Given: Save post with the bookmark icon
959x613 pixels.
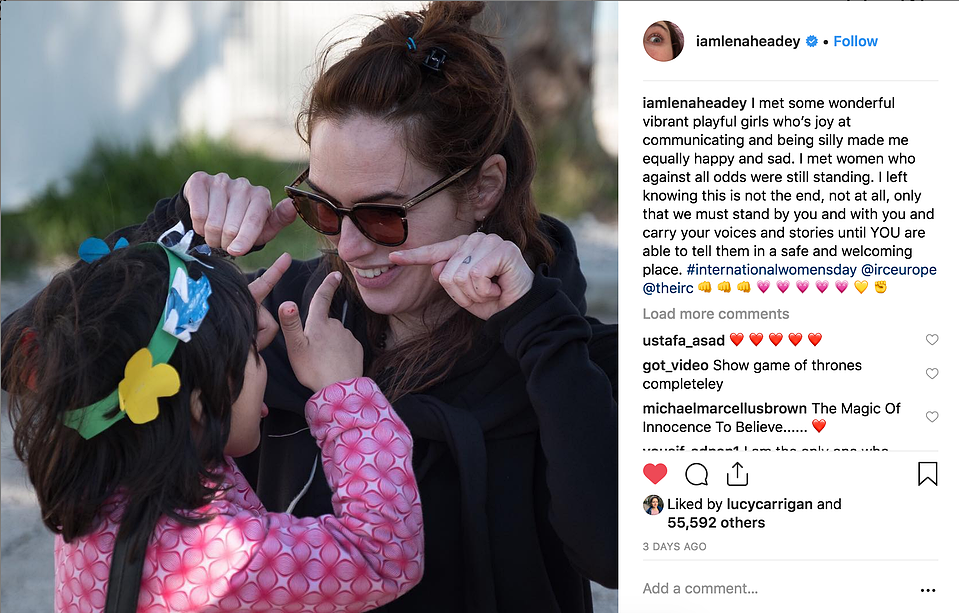Looking at the screenshot, I should [927, 474].
